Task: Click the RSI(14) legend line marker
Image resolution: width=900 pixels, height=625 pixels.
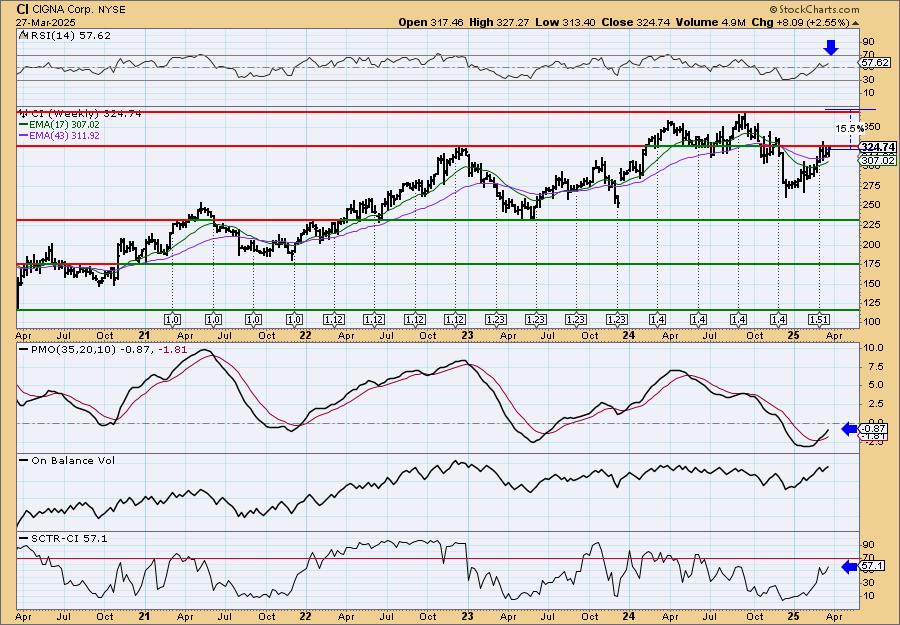Action: click(23, 35)
